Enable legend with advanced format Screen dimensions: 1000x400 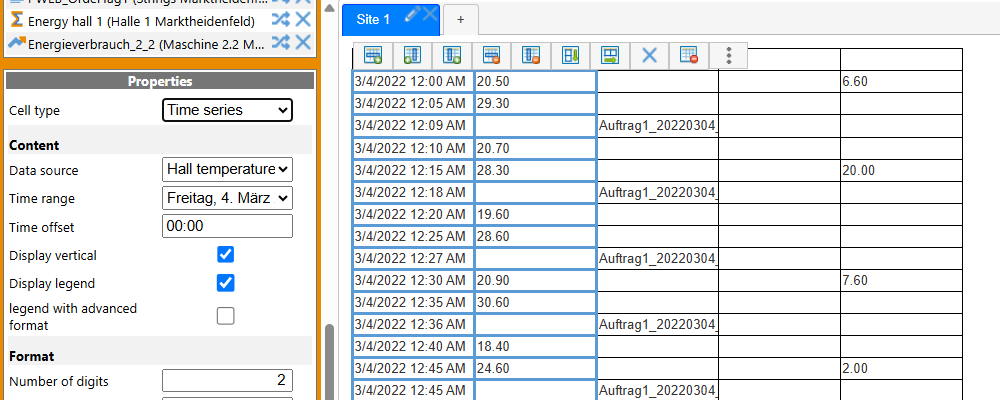point(226,316)
